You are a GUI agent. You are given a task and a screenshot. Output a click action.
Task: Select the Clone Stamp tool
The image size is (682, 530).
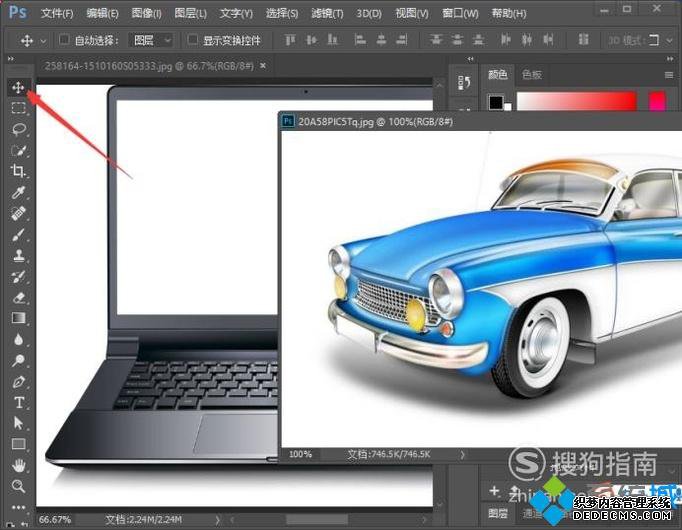18,255
